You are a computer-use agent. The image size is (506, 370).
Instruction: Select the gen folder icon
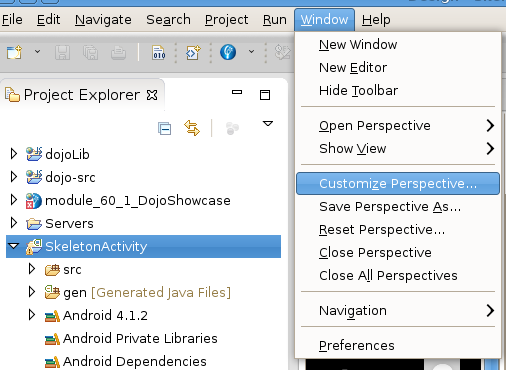[52, 292]
